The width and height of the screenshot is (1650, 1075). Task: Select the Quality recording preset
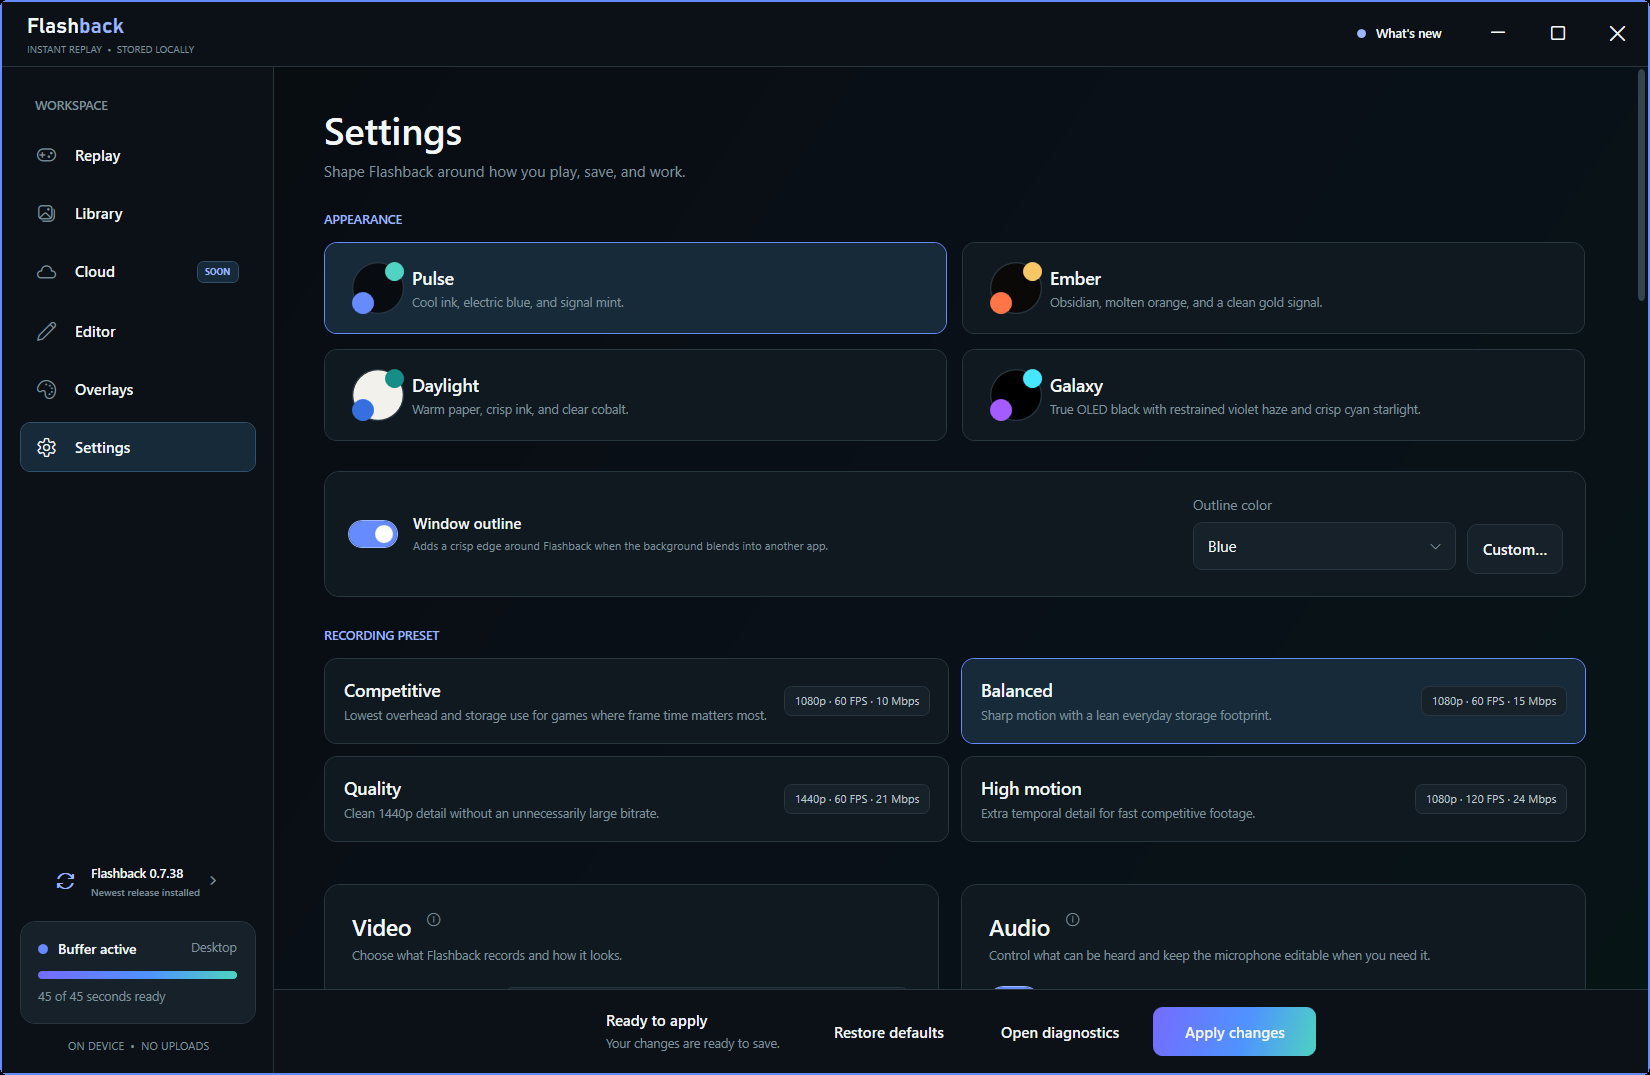[x=636, y=799]
